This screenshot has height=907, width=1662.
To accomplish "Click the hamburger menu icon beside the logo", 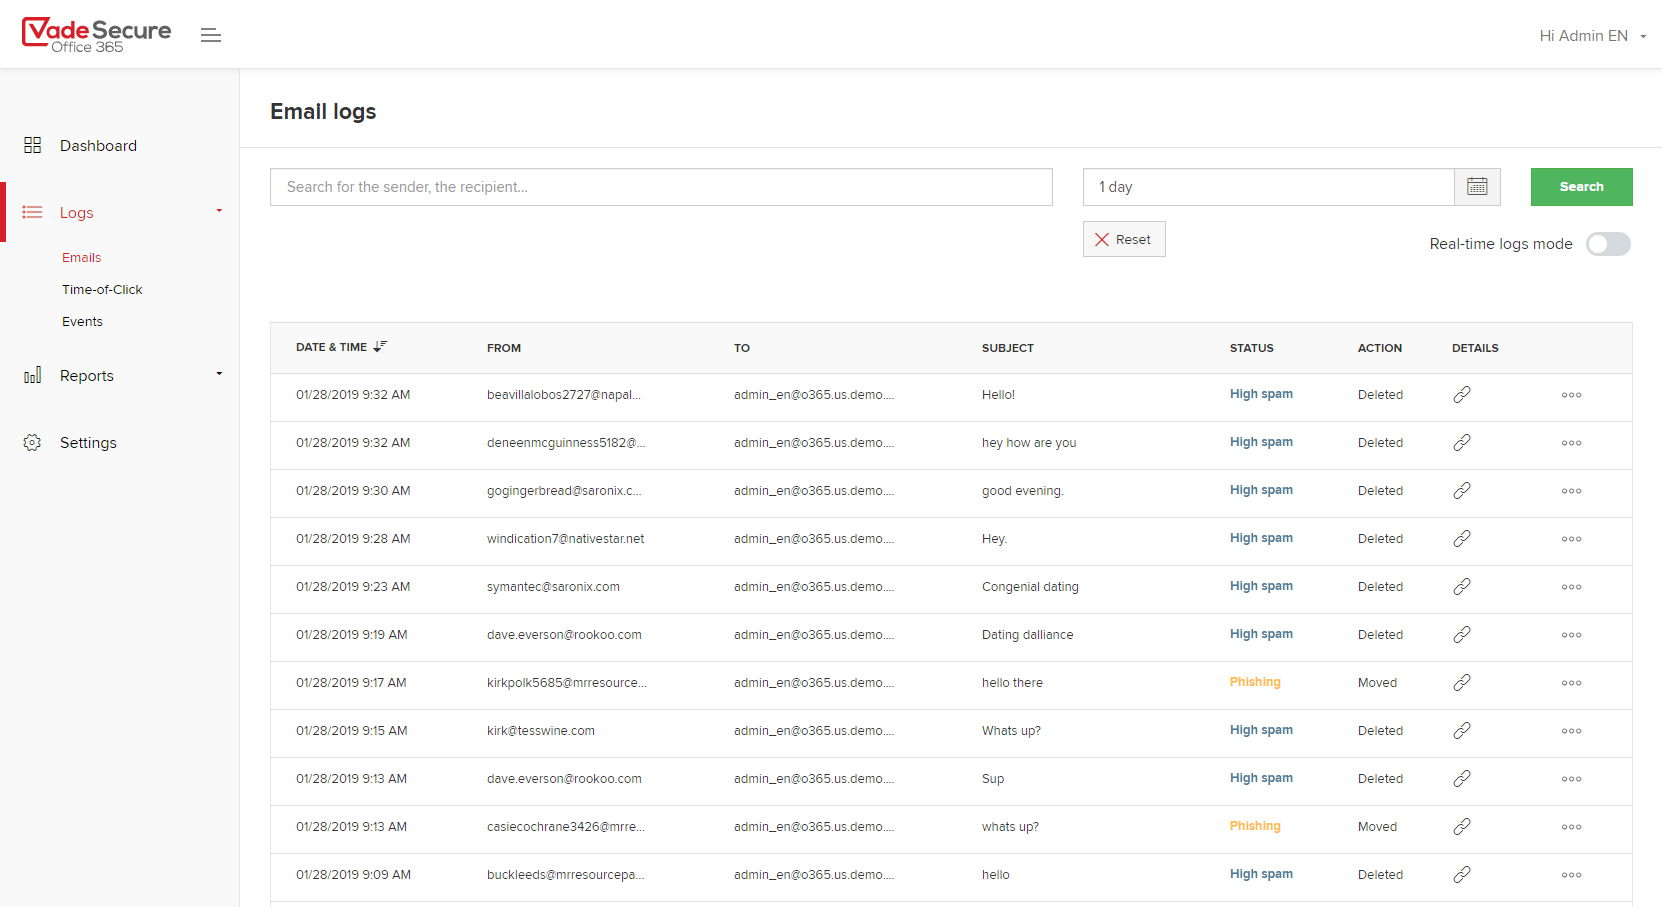I will pyautogui.click(x=210, y=35).
